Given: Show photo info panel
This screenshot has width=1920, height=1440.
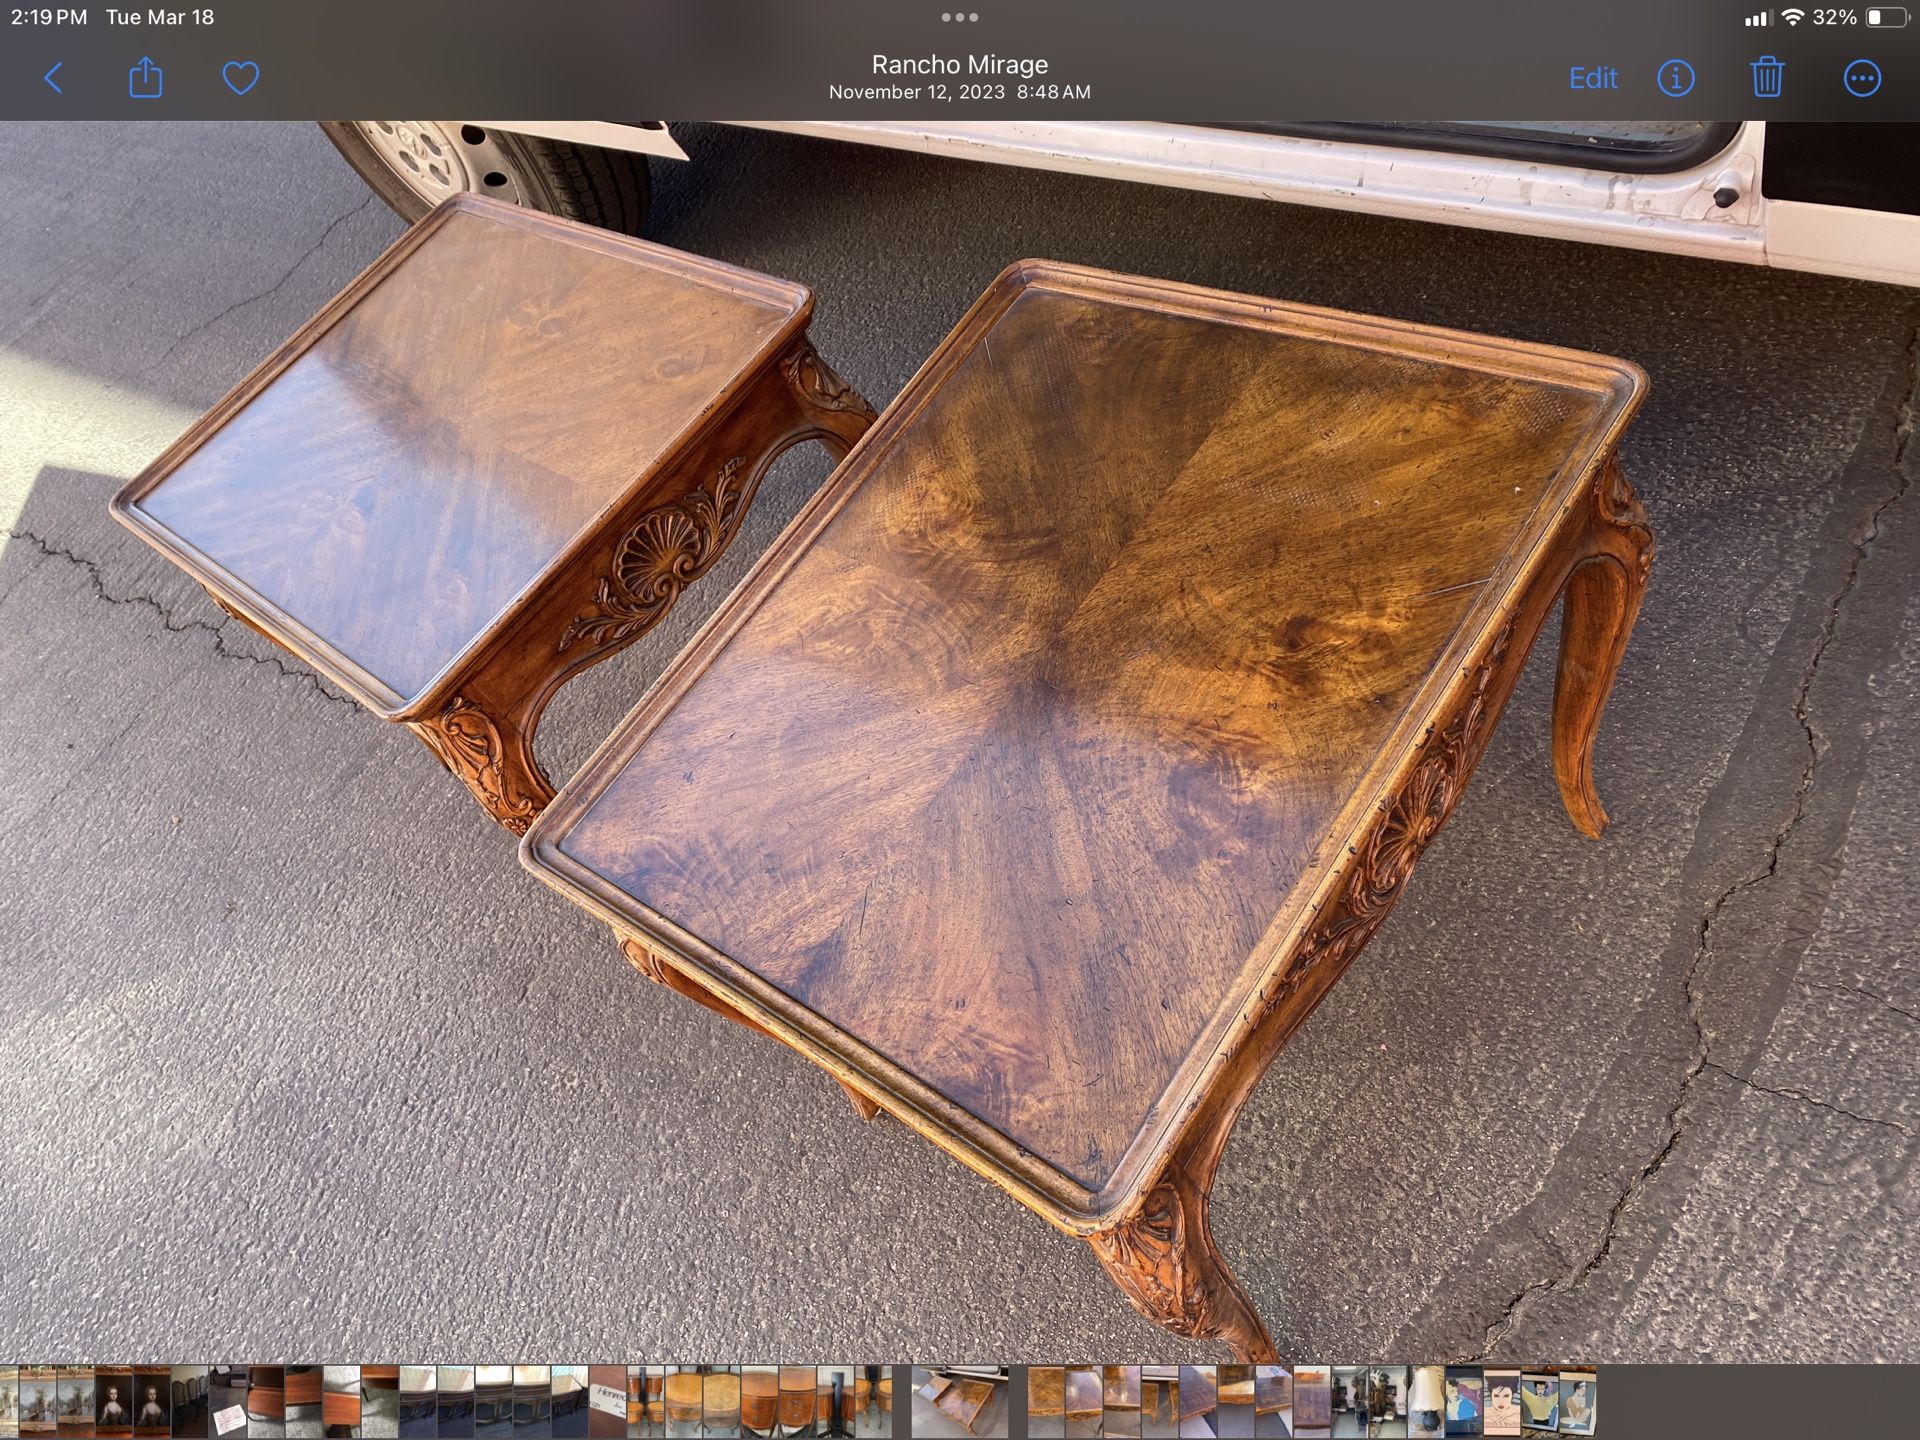Looking at the screenshot, I should pos(1676,78).
